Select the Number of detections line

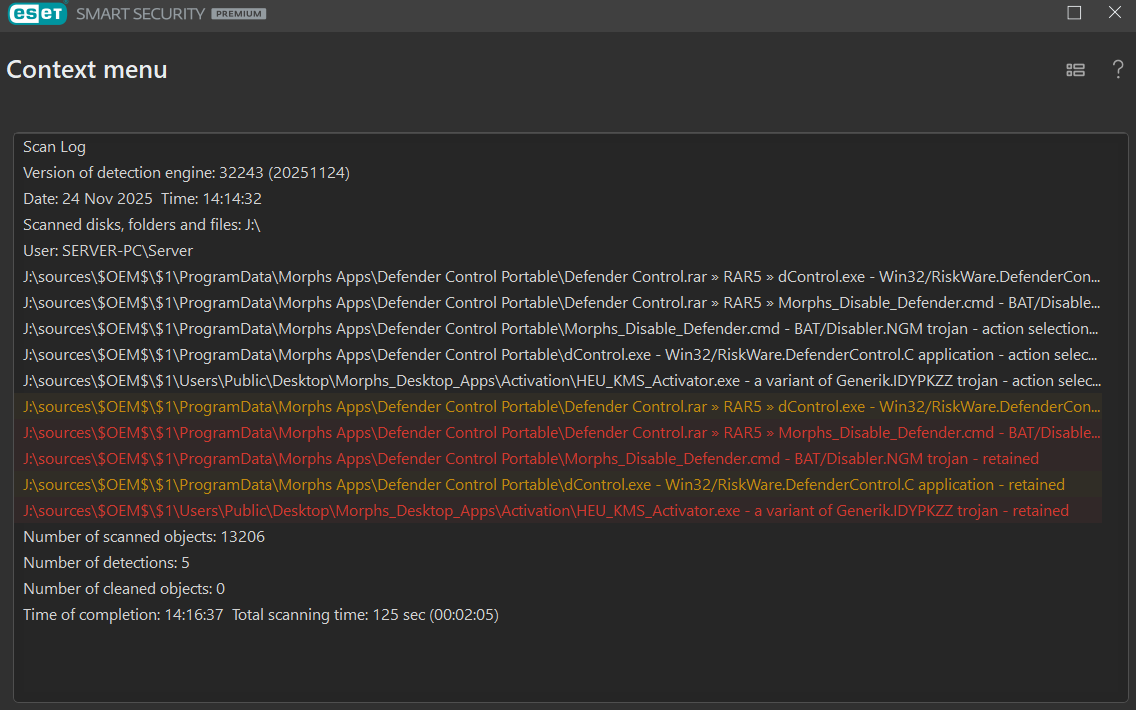coord(106,563)
